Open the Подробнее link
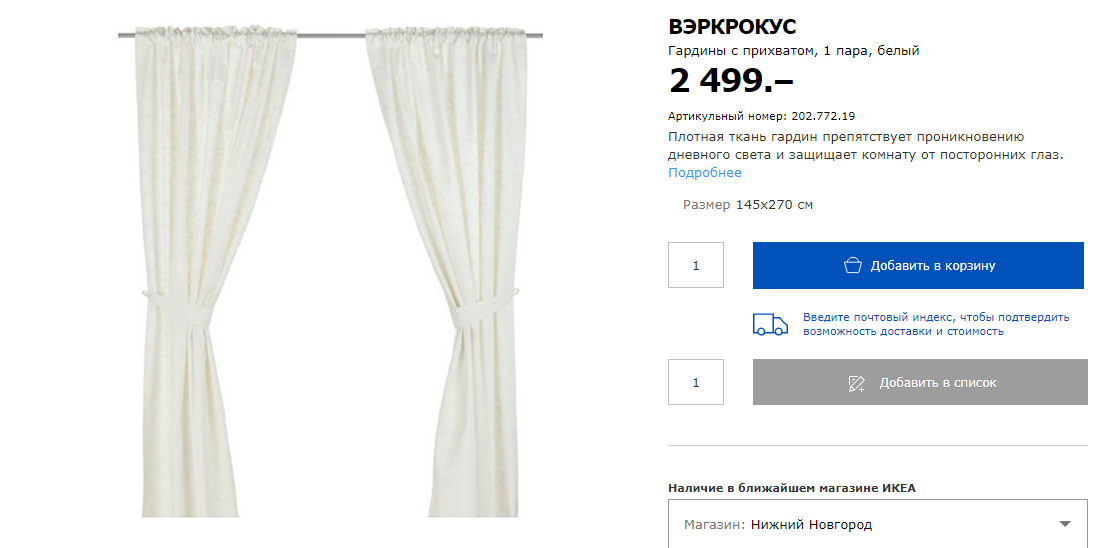 (705, 173)
